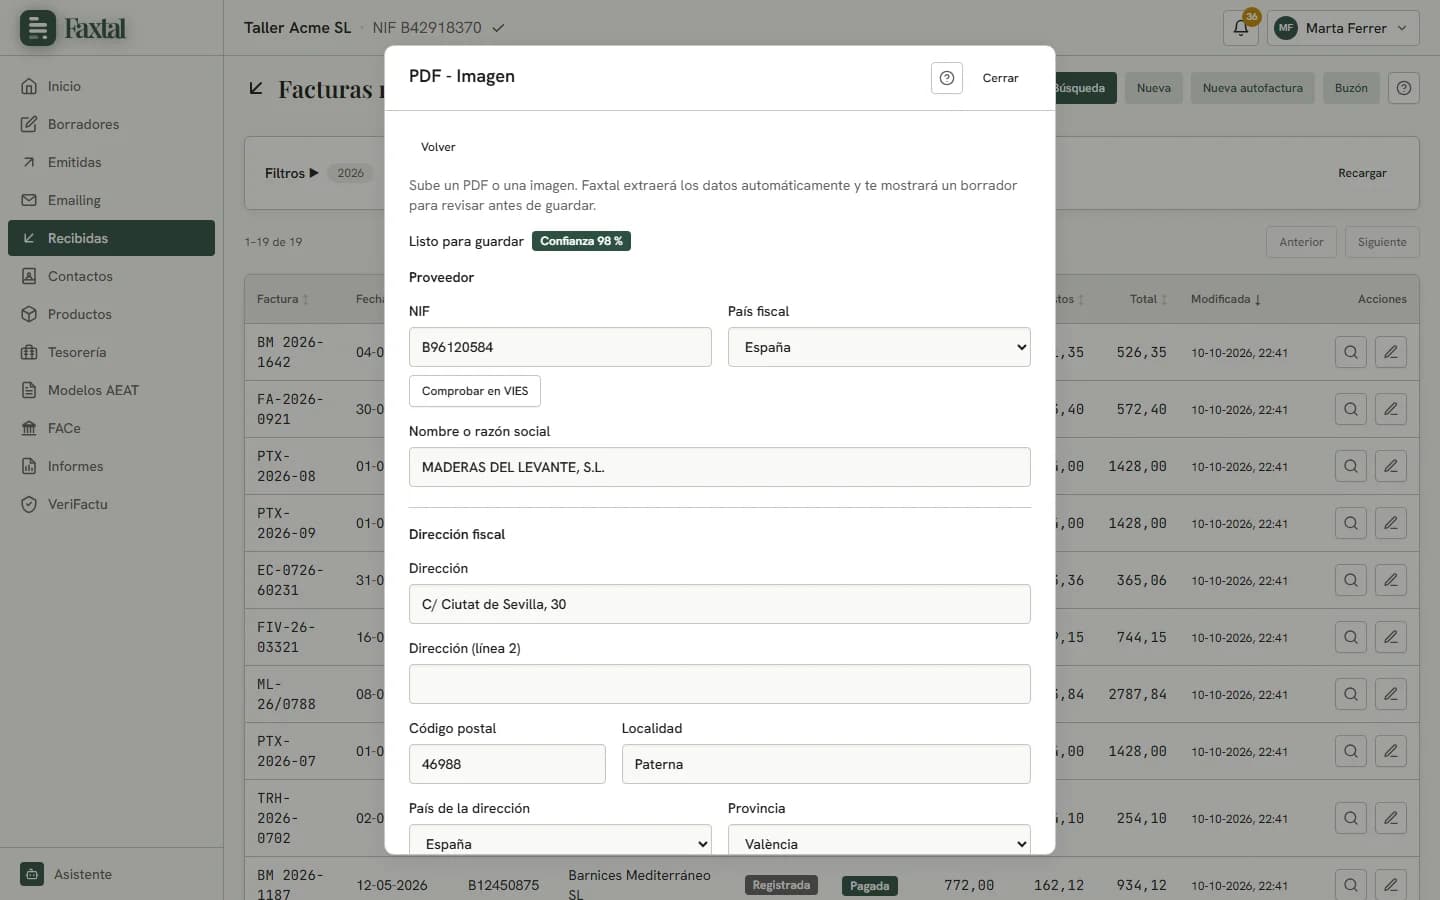
Task: Click Comprobar en VIES
Action: point(475,391)
